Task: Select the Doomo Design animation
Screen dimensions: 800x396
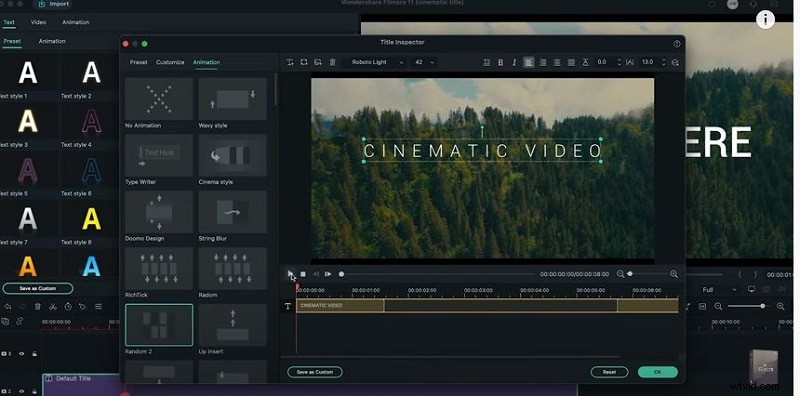Action: (159, 212)
